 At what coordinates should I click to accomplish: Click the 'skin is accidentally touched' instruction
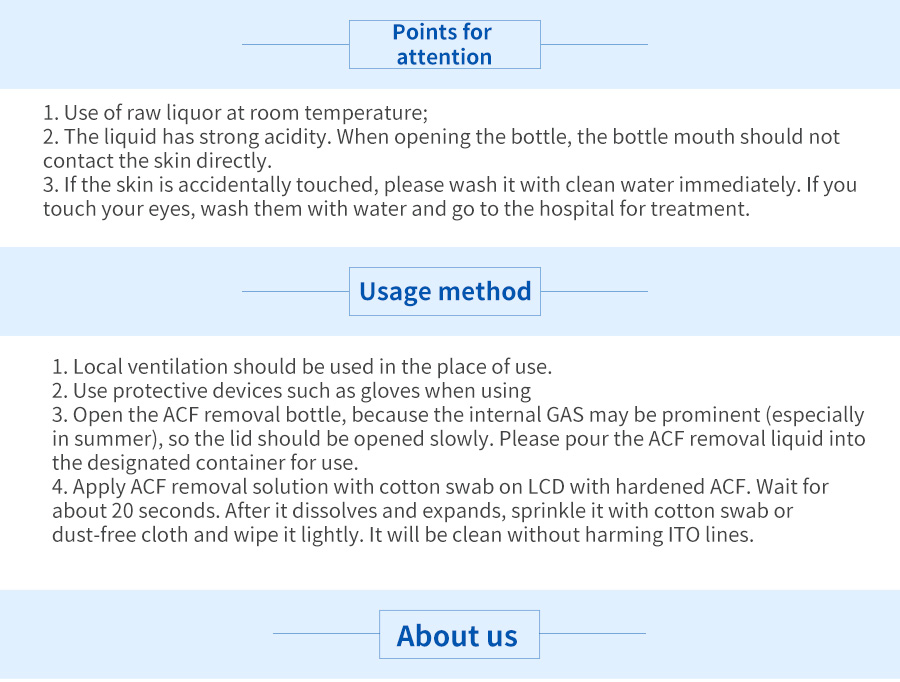point(450,185)
